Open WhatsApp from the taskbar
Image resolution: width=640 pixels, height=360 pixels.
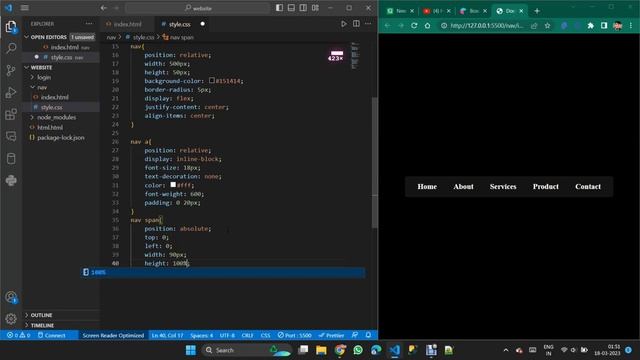(358, 350)
